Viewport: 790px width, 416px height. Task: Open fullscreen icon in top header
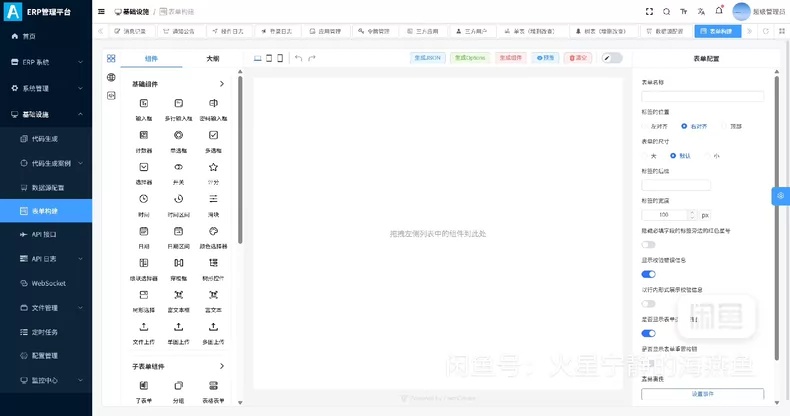649,12
